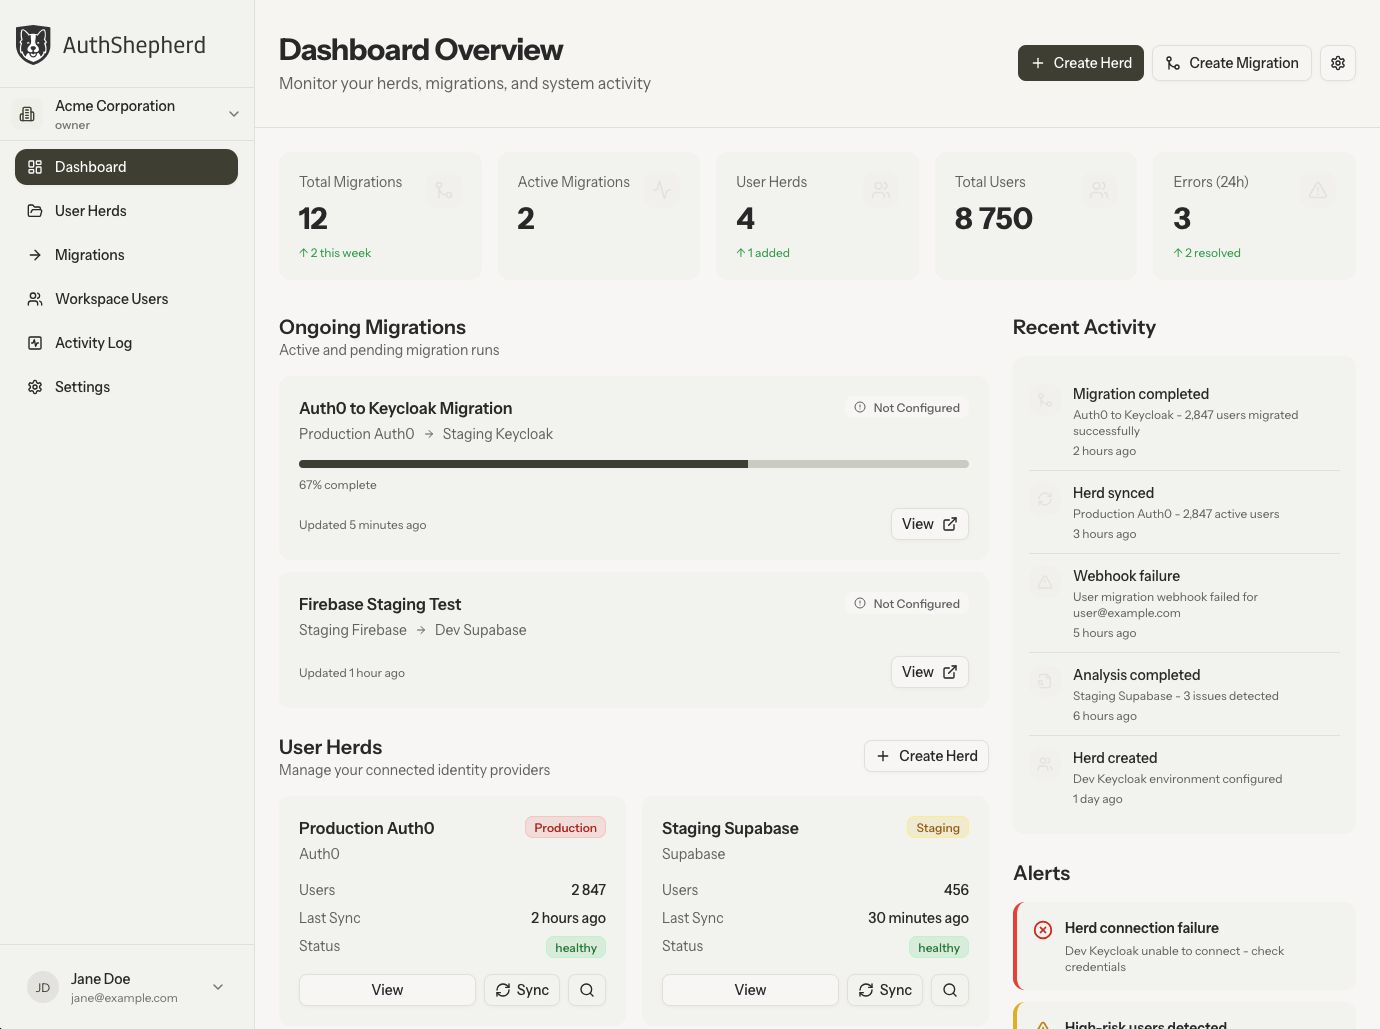Click the Create Herd button in header
The height and width of the screenshot is (1029, 1380).
click(x=1080, y=62)
